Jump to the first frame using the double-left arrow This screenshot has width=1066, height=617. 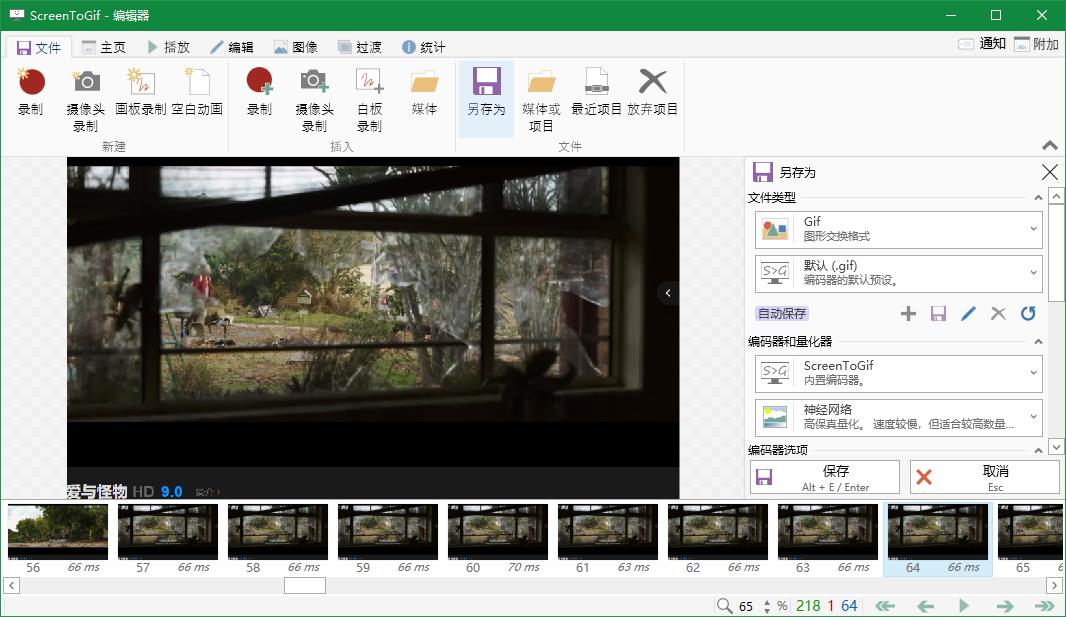click(884, 605)
